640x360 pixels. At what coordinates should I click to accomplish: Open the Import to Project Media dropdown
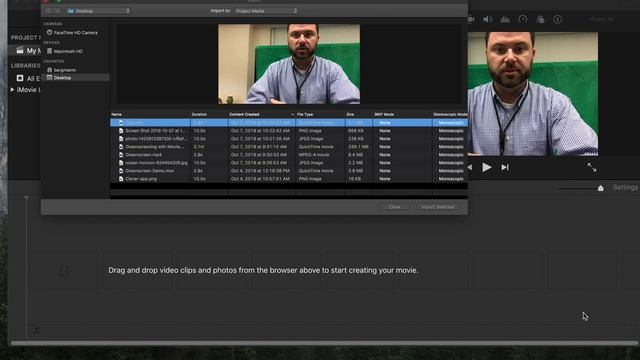click(266, 11)
